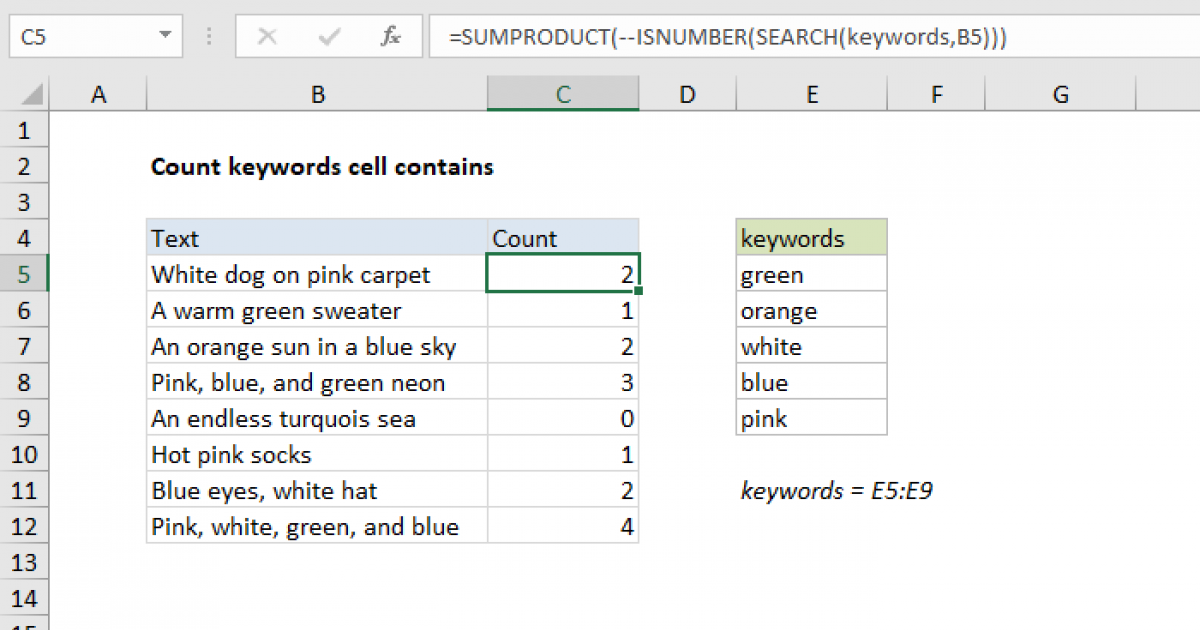
Task: Click the Cancel (X) formula bar icon
Action: coord(267,37)
